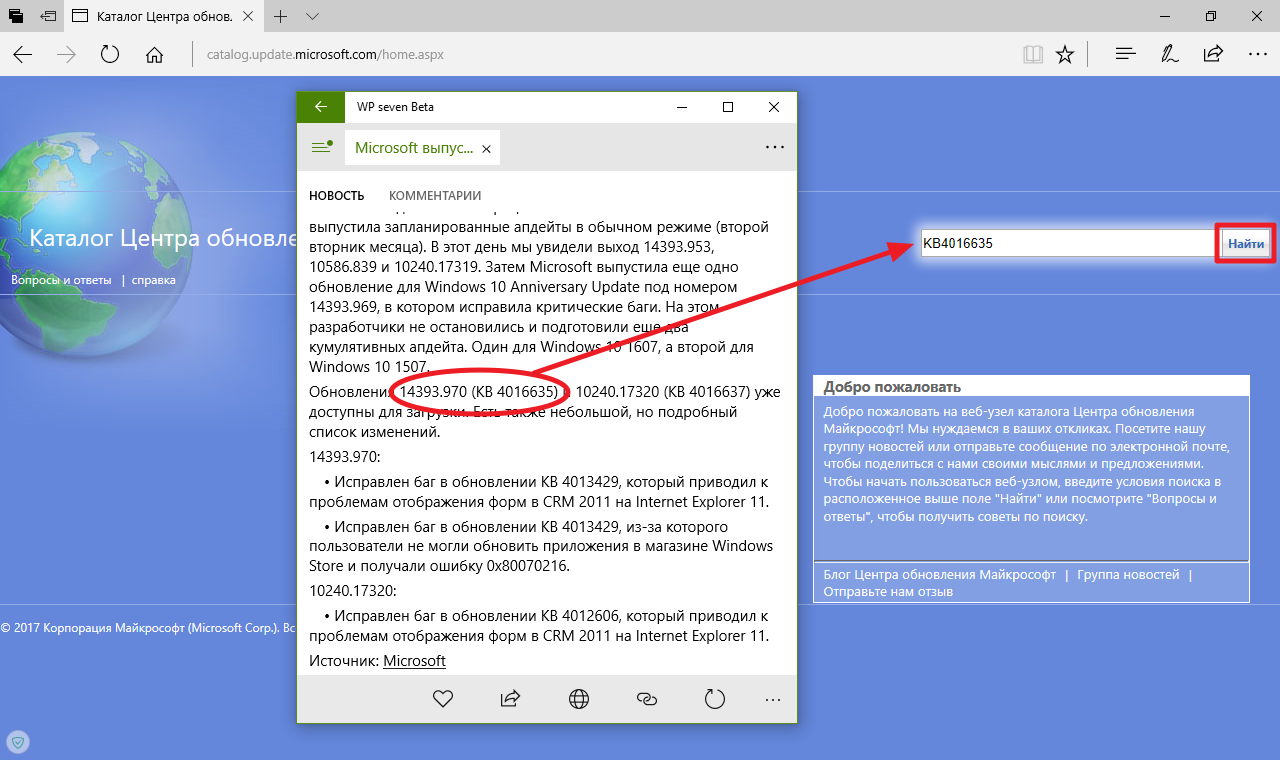Open the справка link
The height and width of the screenshot is (760, 1280).
coord(153,280)
